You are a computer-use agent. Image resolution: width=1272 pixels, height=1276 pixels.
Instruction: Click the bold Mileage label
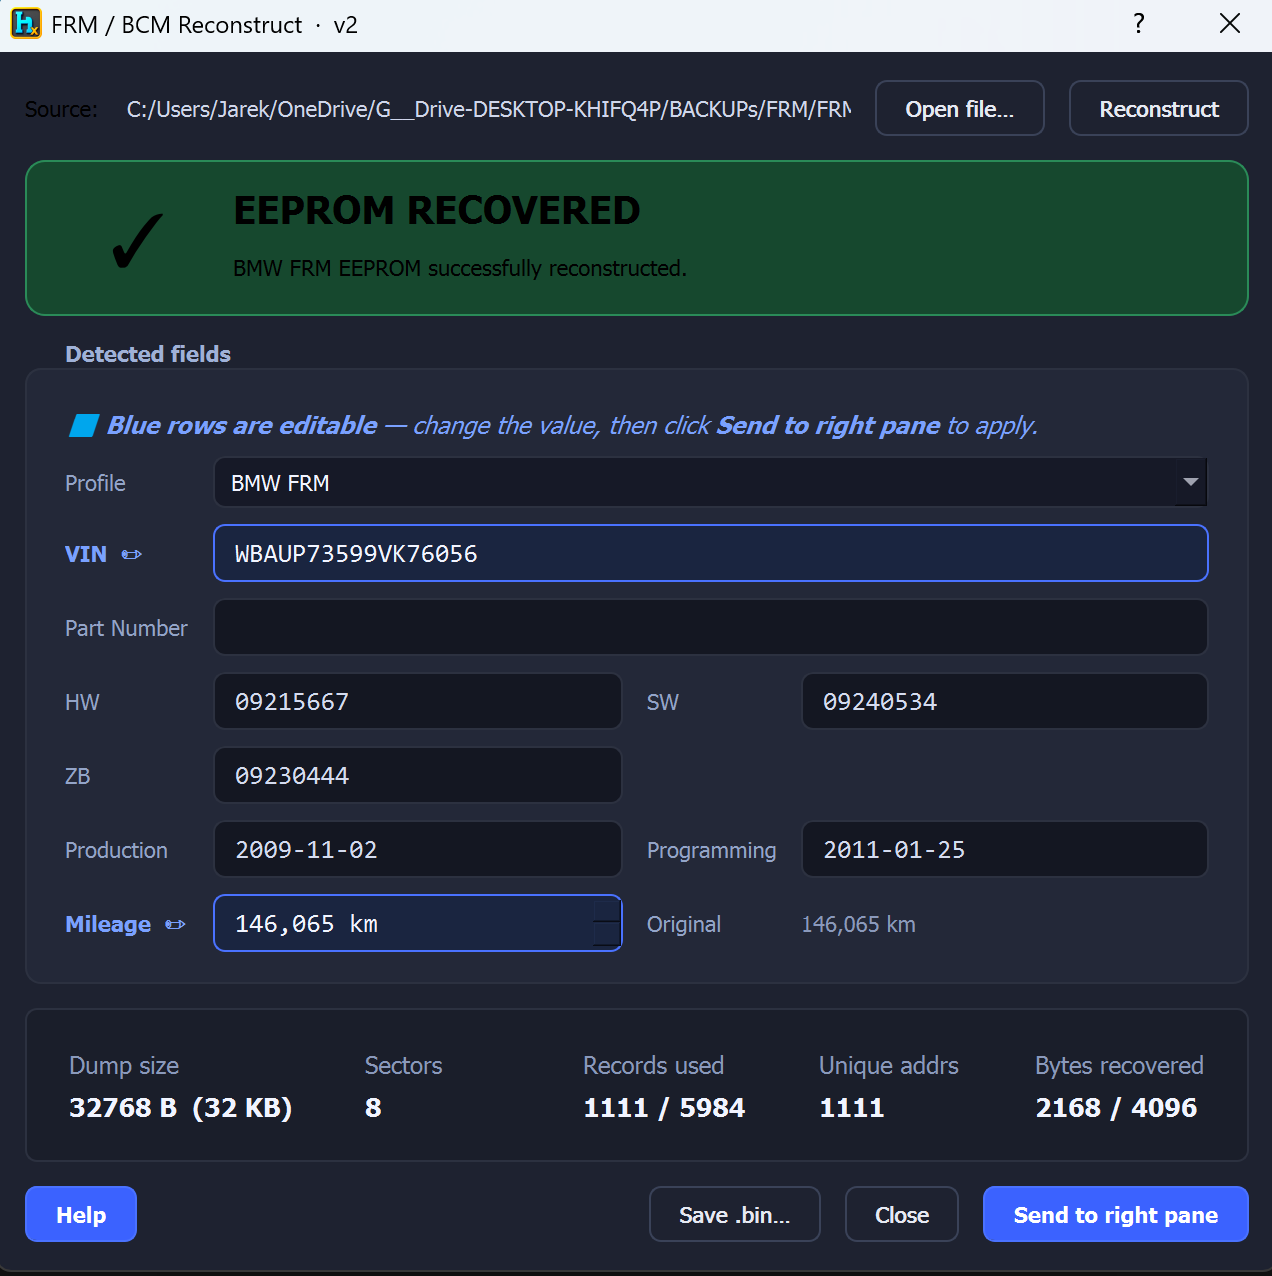coord(108,924)
